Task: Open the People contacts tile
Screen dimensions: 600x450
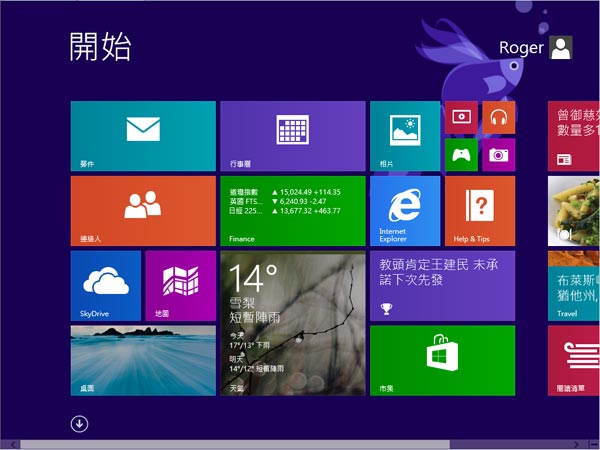Action: [143, 211]
